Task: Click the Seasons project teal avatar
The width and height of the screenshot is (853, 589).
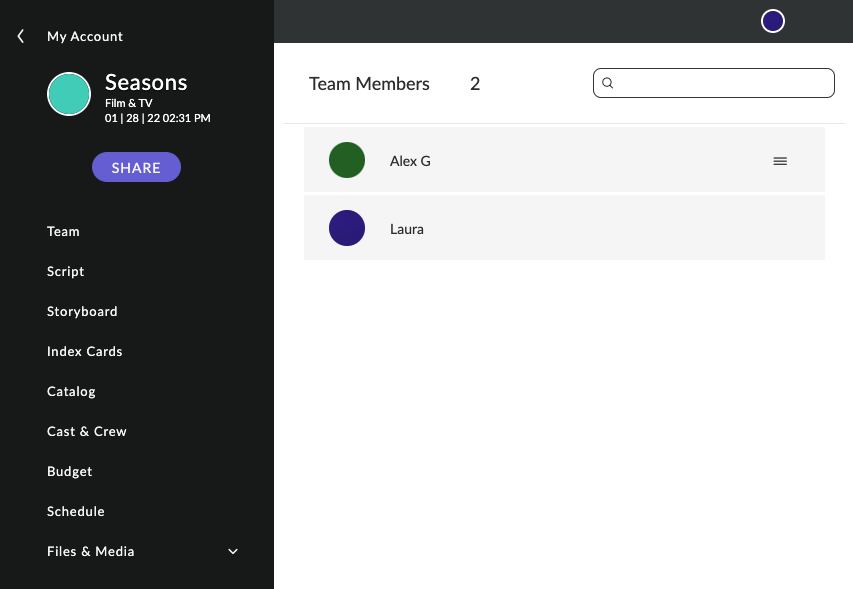Action: pos(69,94)
